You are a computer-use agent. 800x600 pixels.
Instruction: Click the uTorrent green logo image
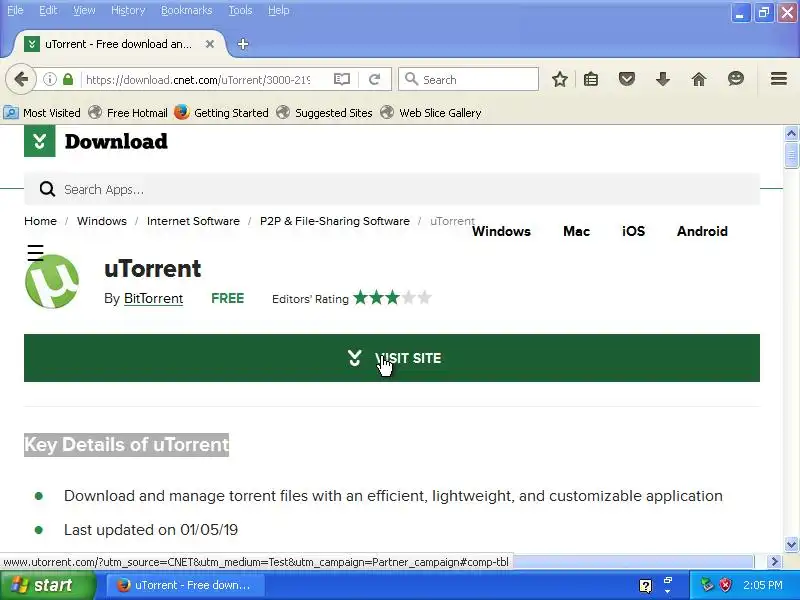52,281
